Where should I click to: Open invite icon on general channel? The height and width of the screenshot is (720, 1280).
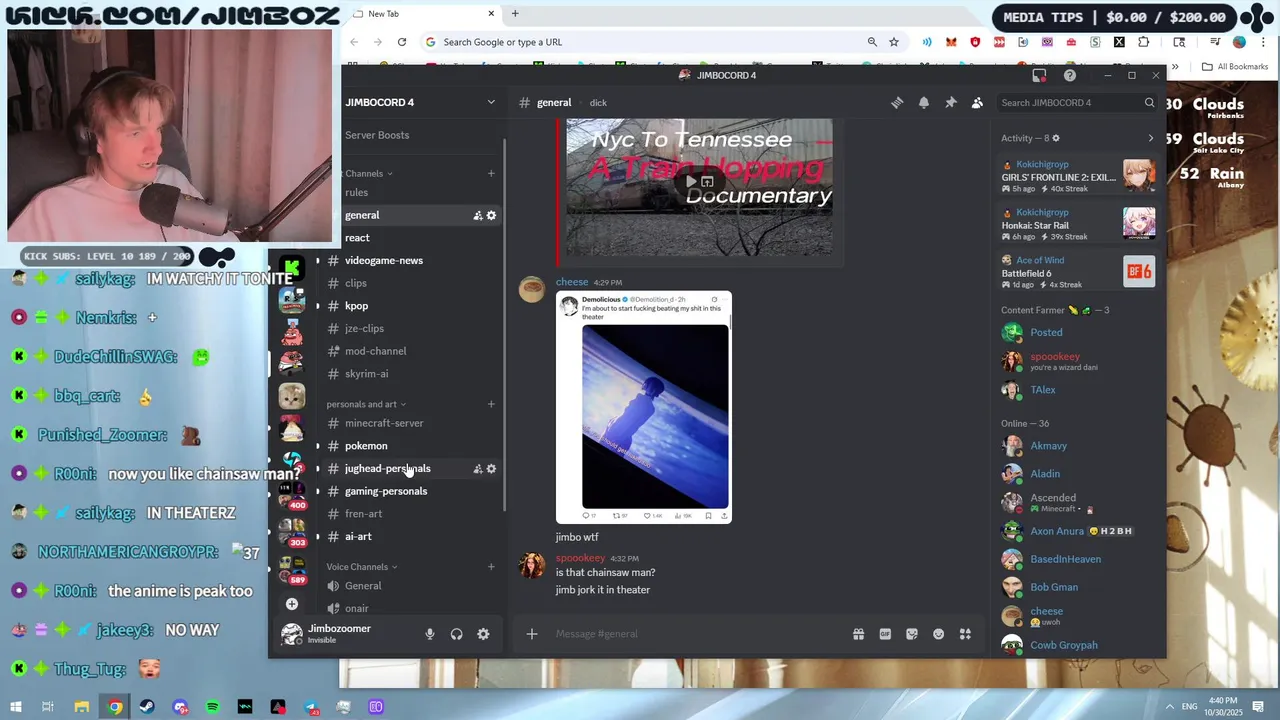coord(478,216)
